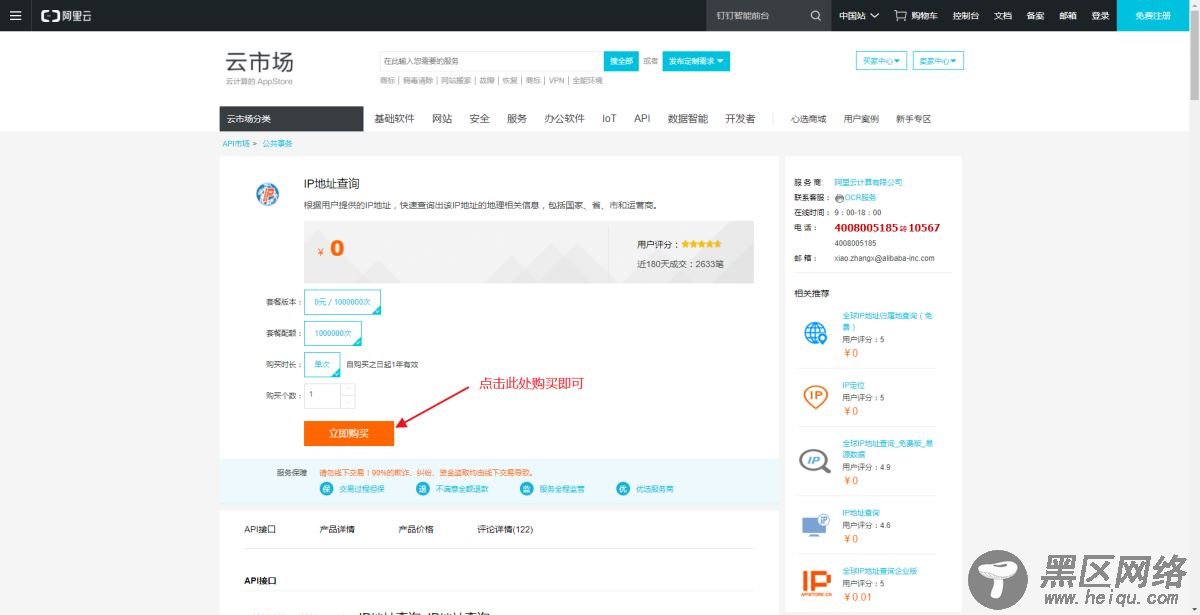Click the 服务全程监管 supervision icon

pos(526,488)
